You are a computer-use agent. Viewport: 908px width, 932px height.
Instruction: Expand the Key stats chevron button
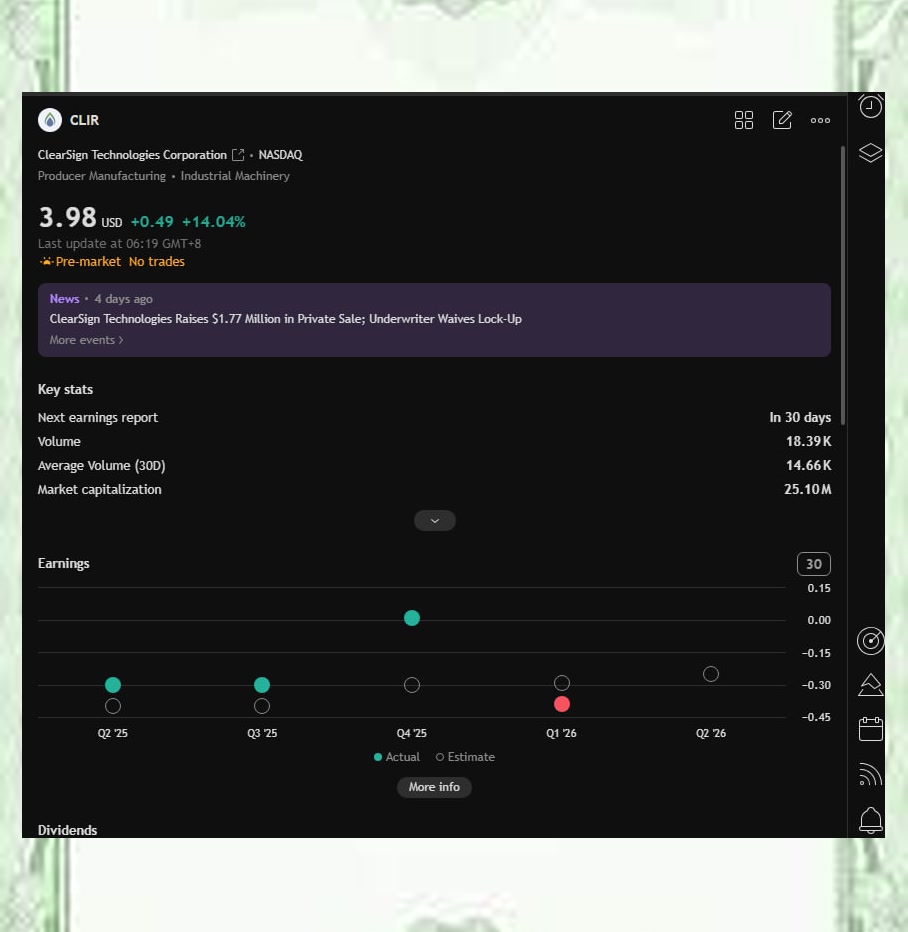pyautogui.click(x=435, y=521)
